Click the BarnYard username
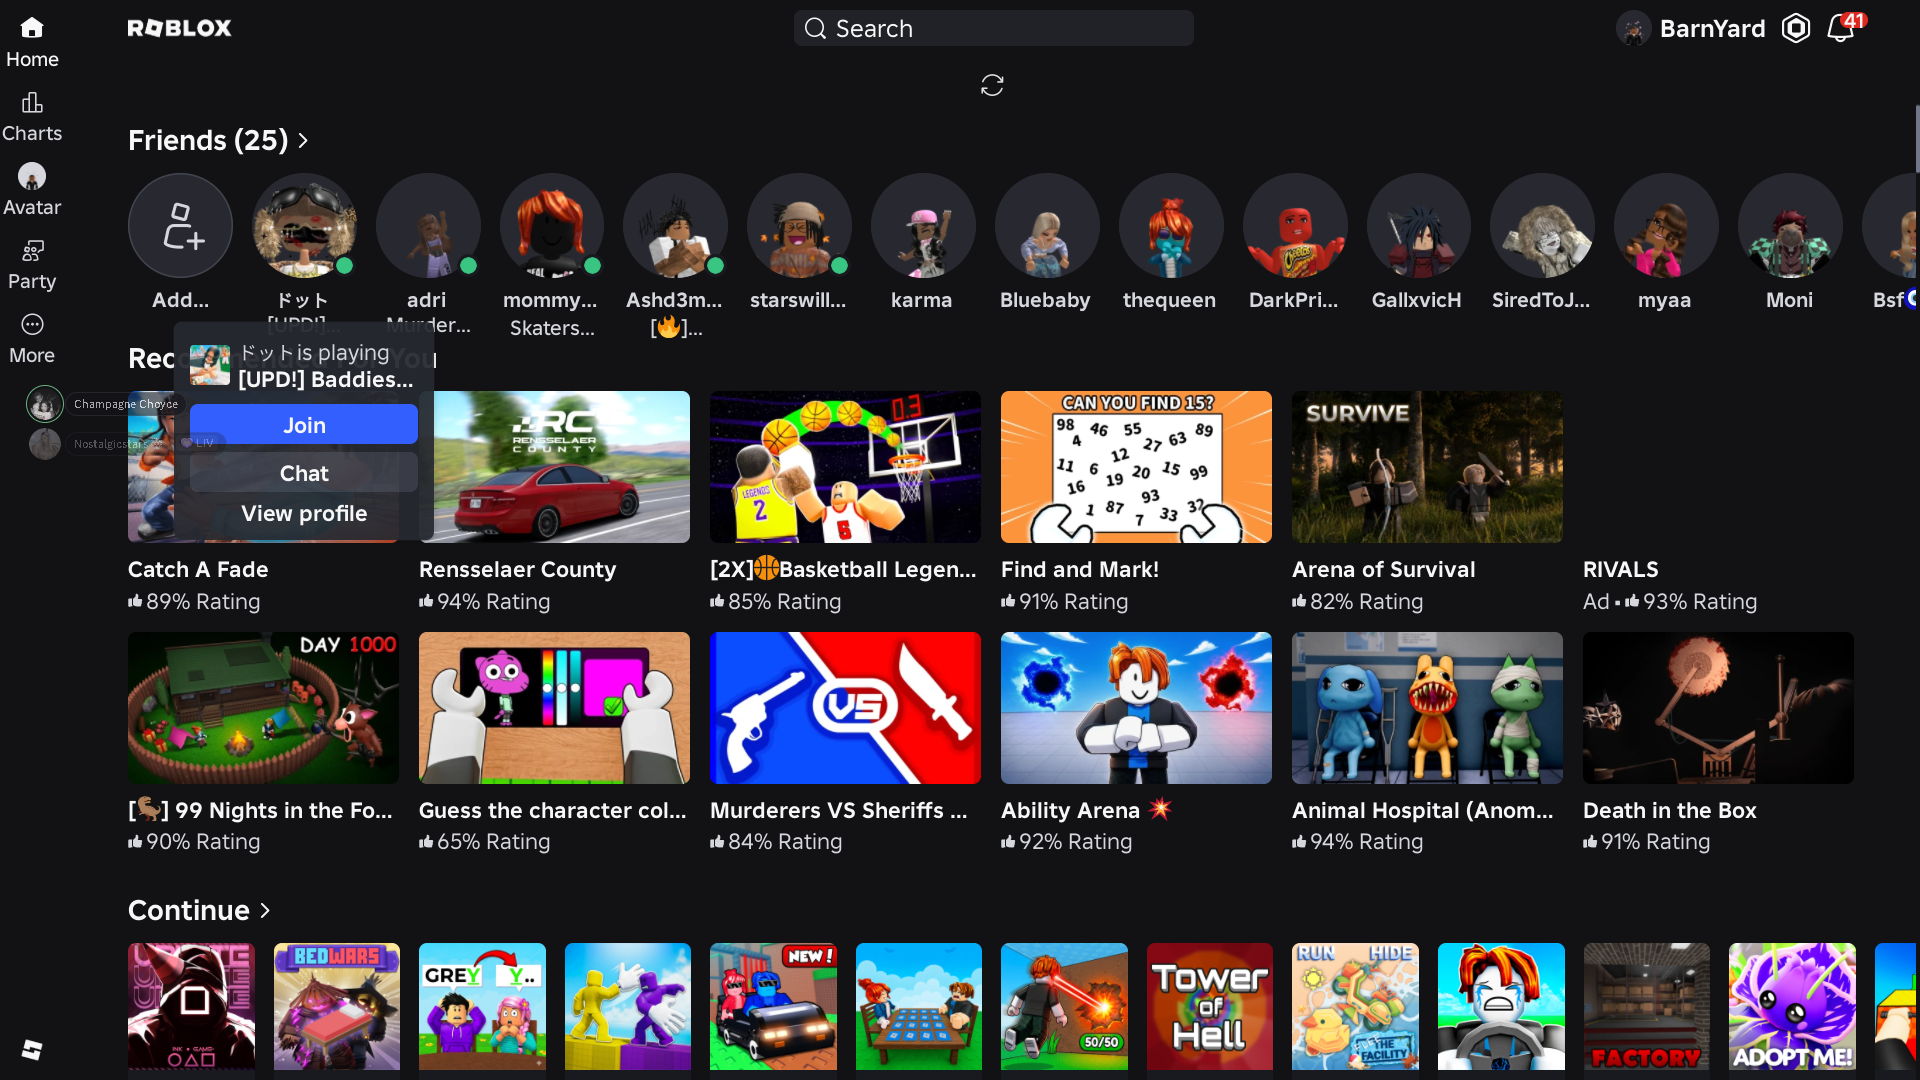The width and height of the screenshot is (1920, 1080). click(1712, 28)
